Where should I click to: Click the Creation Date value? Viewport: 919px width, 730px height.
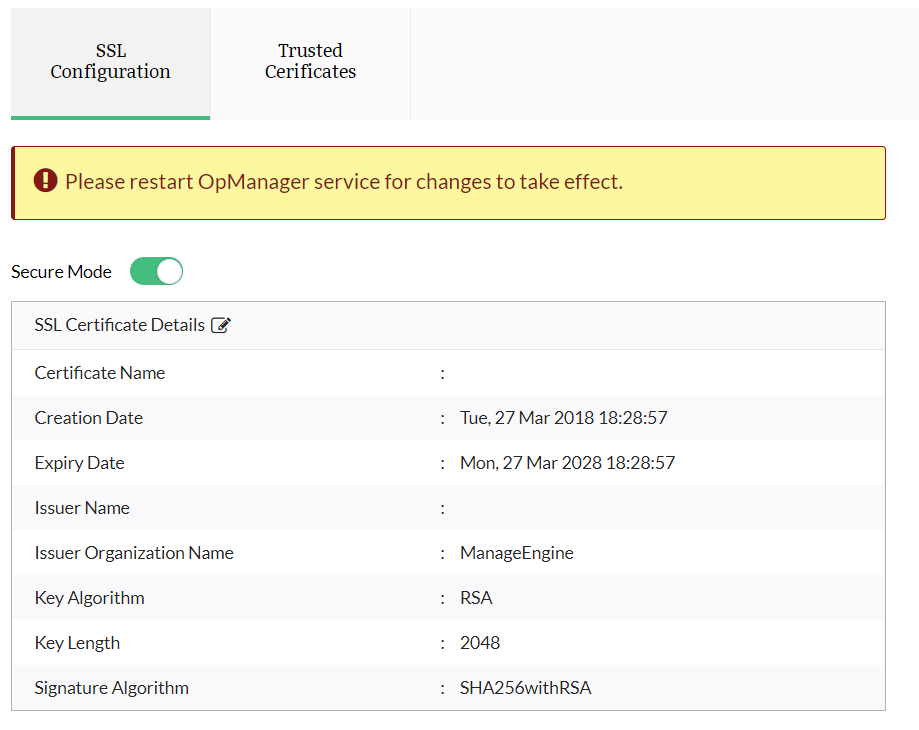pos(563,417)
